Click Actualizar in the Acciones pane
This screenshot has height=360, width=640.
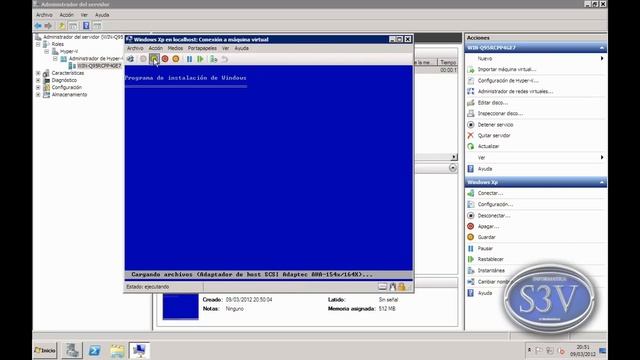(x=489, y=147)
